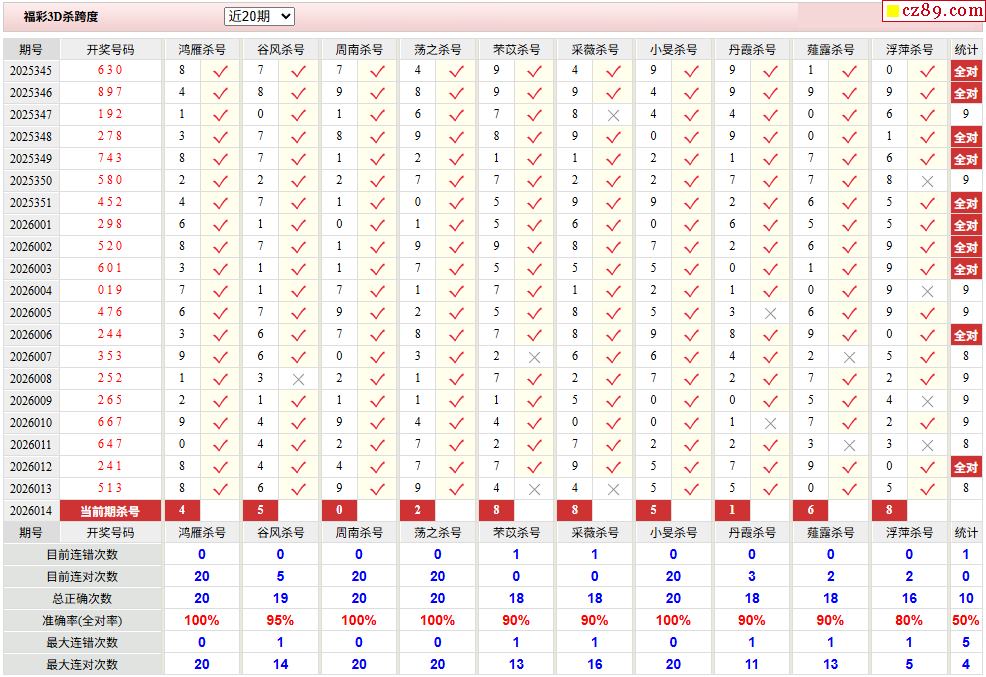Click the top 开奖号码 column header

(x=110, y=49)
